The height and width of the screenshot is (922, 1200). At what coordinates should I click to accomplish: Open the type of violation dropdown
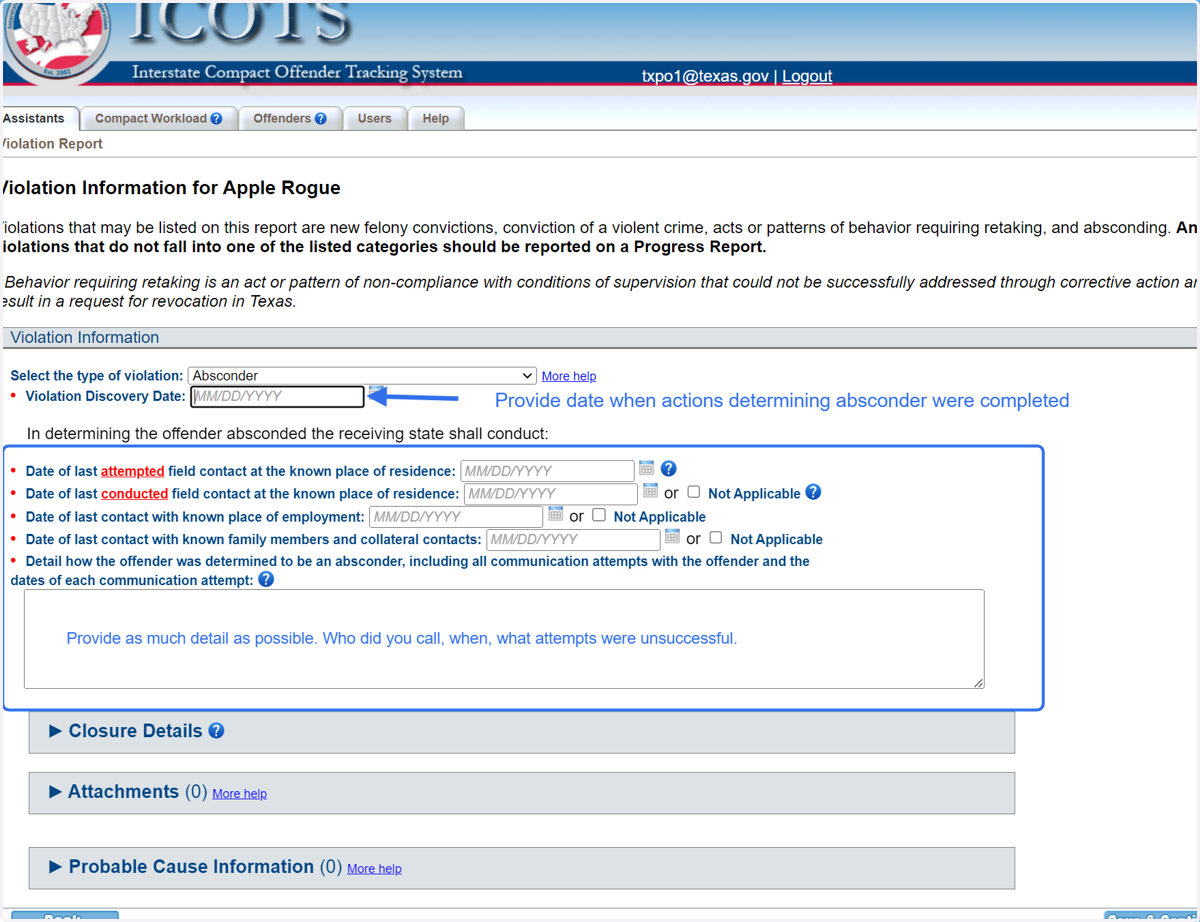click(x=362, y=376)
